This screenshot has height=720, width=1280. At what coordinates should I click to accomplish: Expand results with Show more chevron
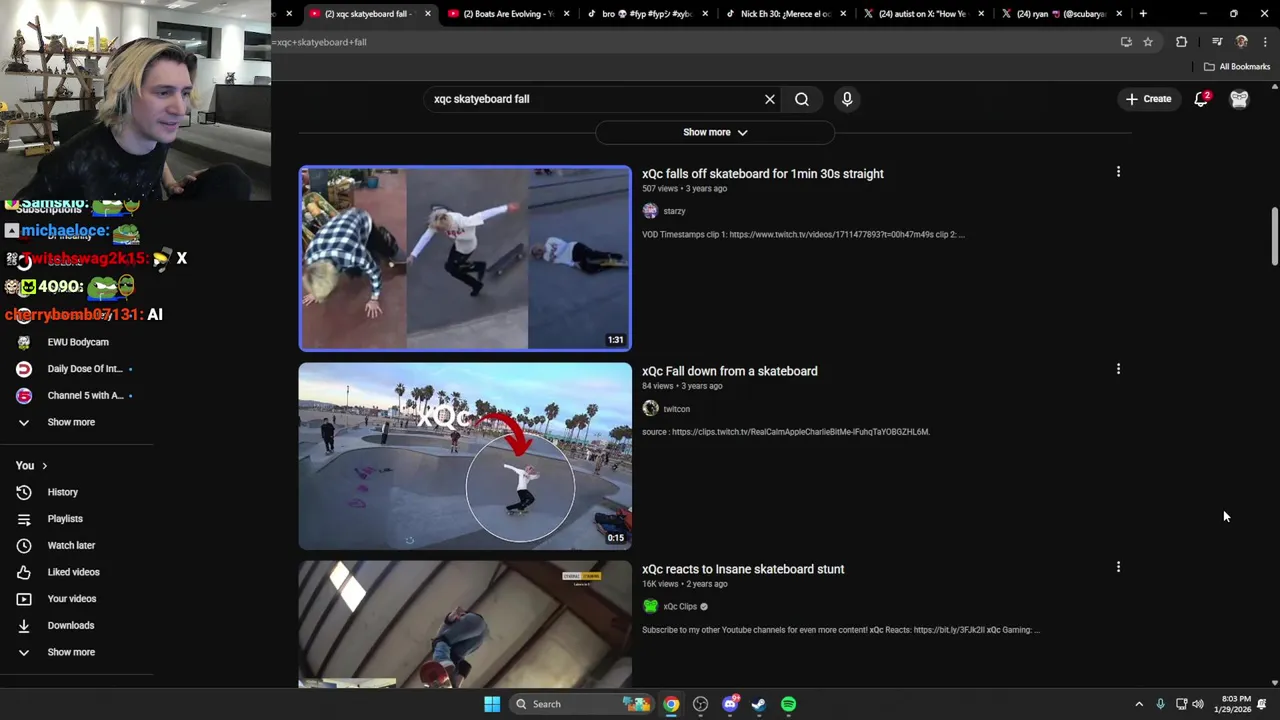[715, 132]
